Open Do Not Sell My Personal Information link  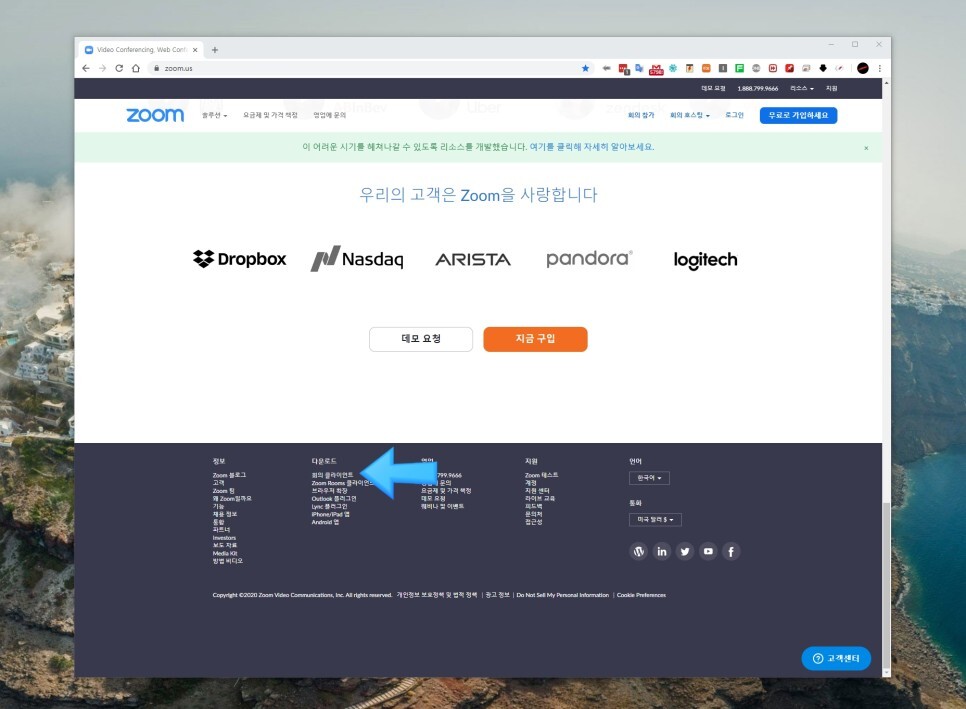coord(562,595)
